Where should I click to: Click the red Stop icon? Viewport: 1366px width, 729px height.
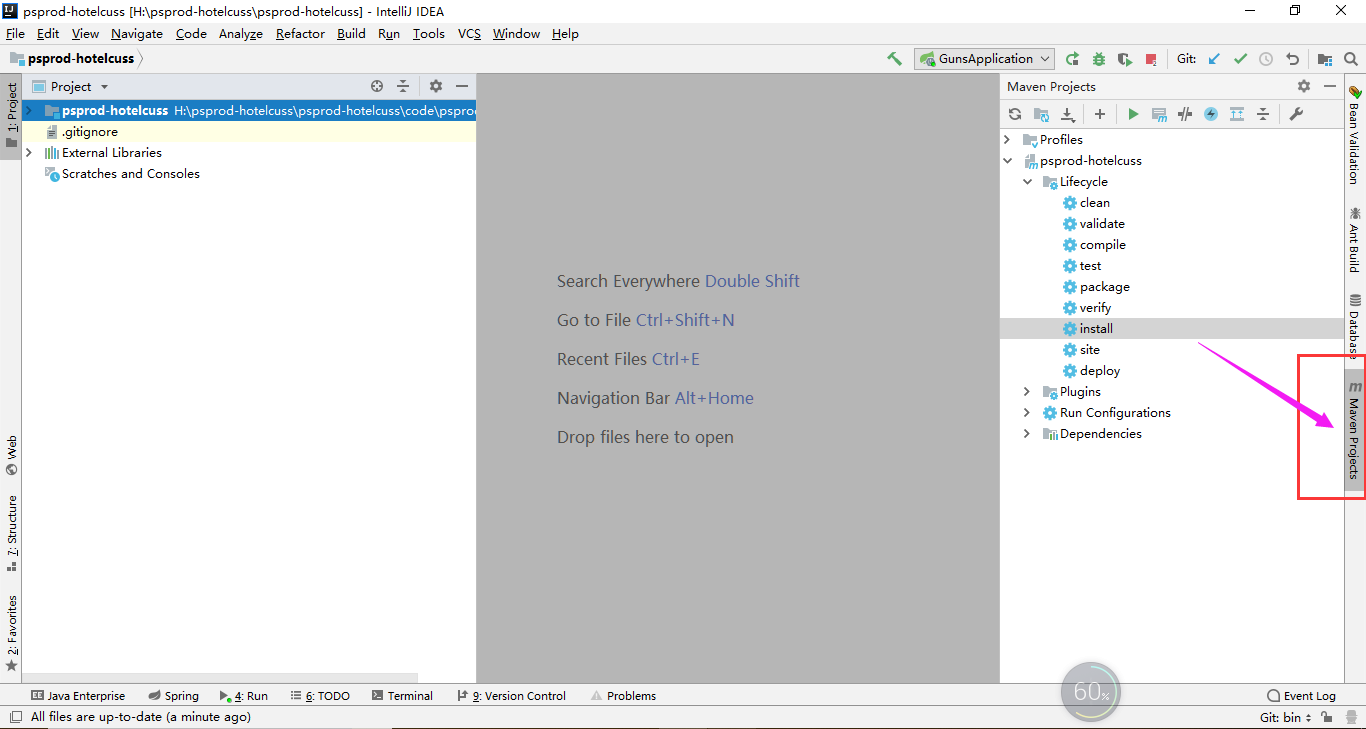pyautogui.click(x=1151, y=59)
